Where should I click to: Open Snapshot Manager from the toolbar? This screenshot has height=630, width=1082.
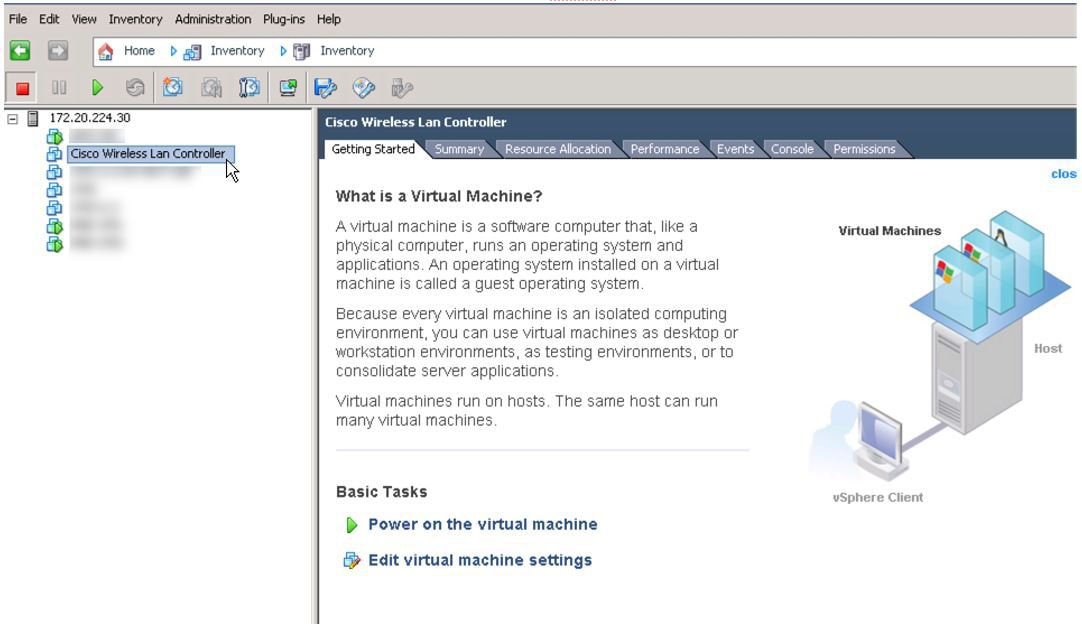tap(249, 88)
